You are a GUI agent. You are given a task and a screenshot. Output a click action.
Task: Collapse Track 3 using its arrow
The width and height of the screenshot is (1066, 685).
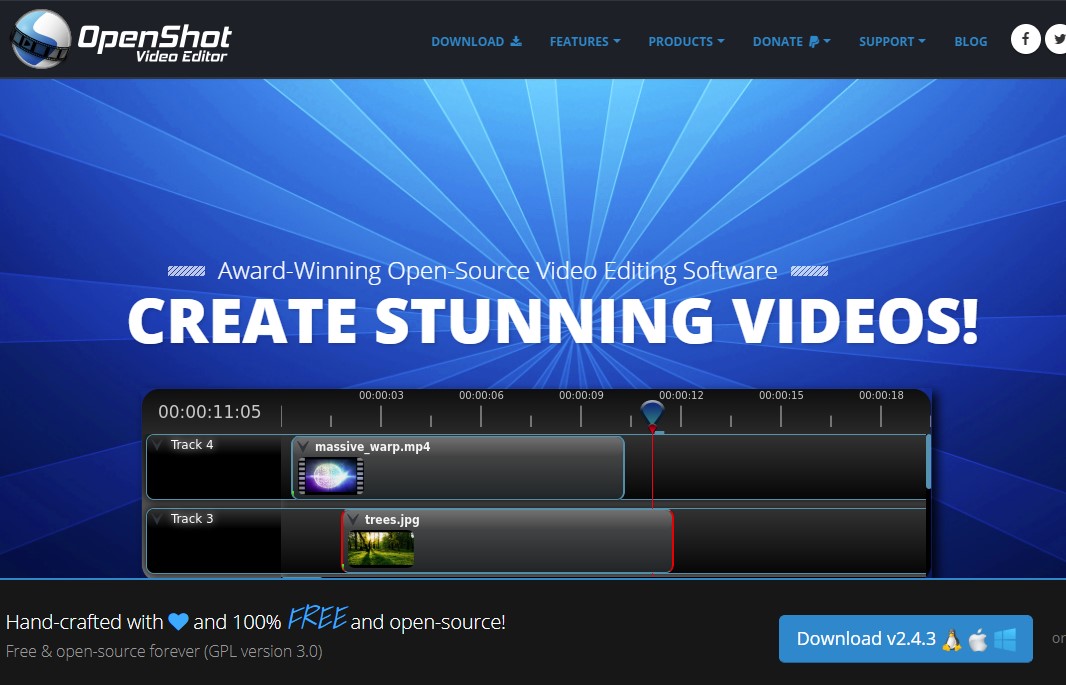pos(158,519)
